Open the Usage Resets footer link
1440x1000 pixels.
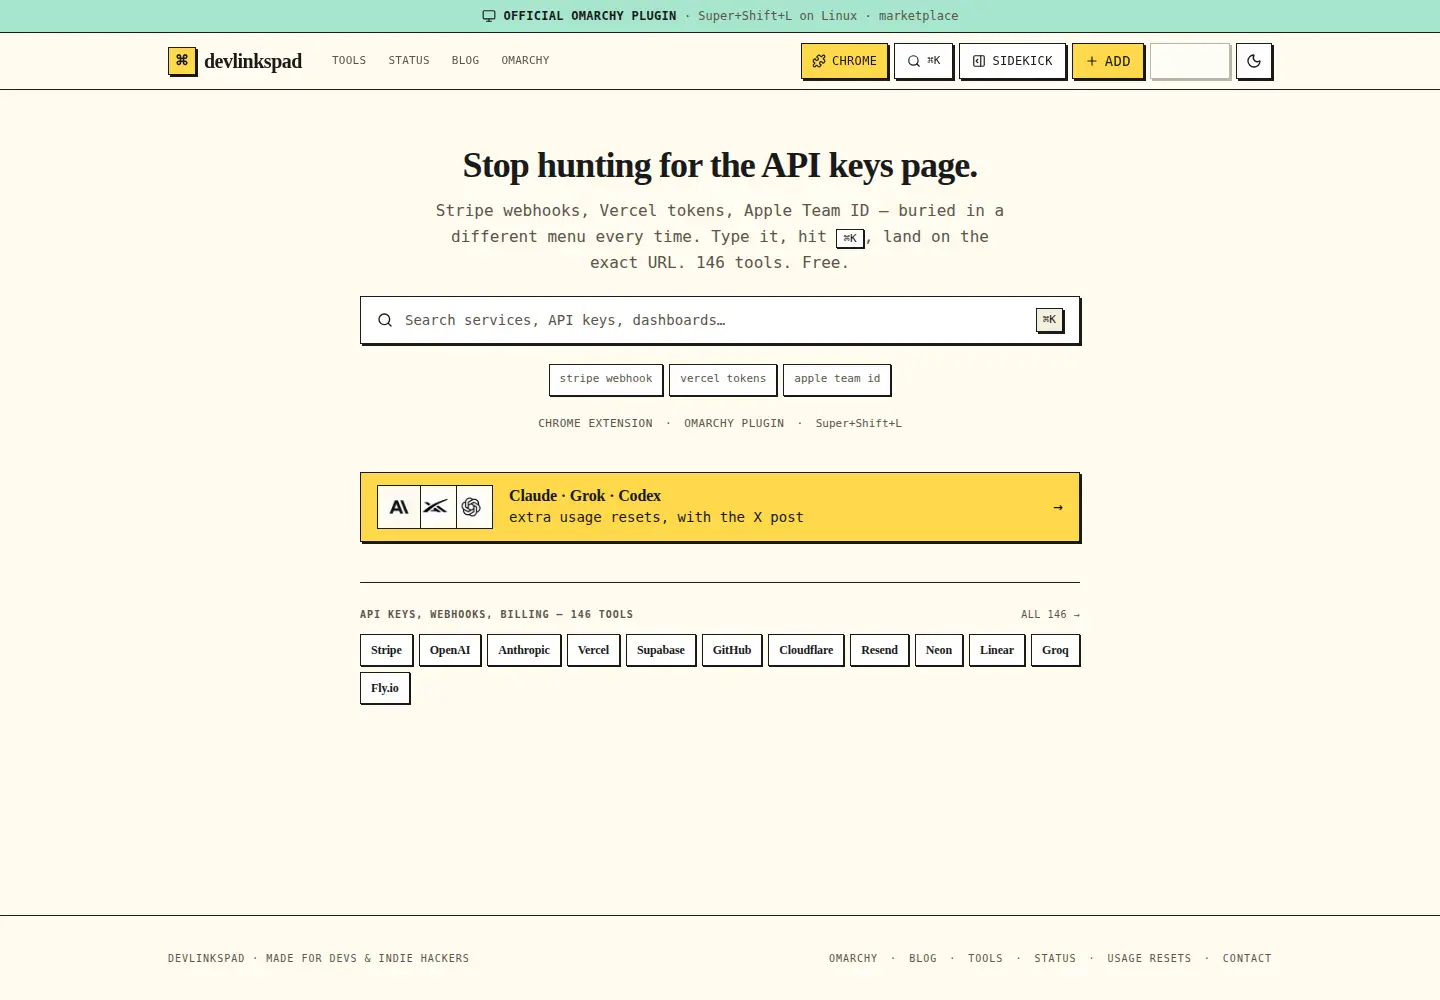1149,959
